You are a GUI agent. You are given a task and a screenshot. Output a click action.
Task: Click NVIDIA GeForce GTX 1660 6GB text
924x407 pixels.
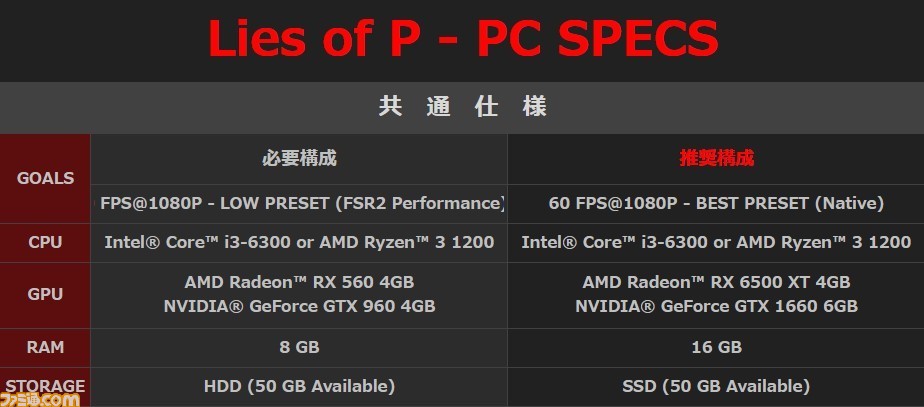coord(717,306)
